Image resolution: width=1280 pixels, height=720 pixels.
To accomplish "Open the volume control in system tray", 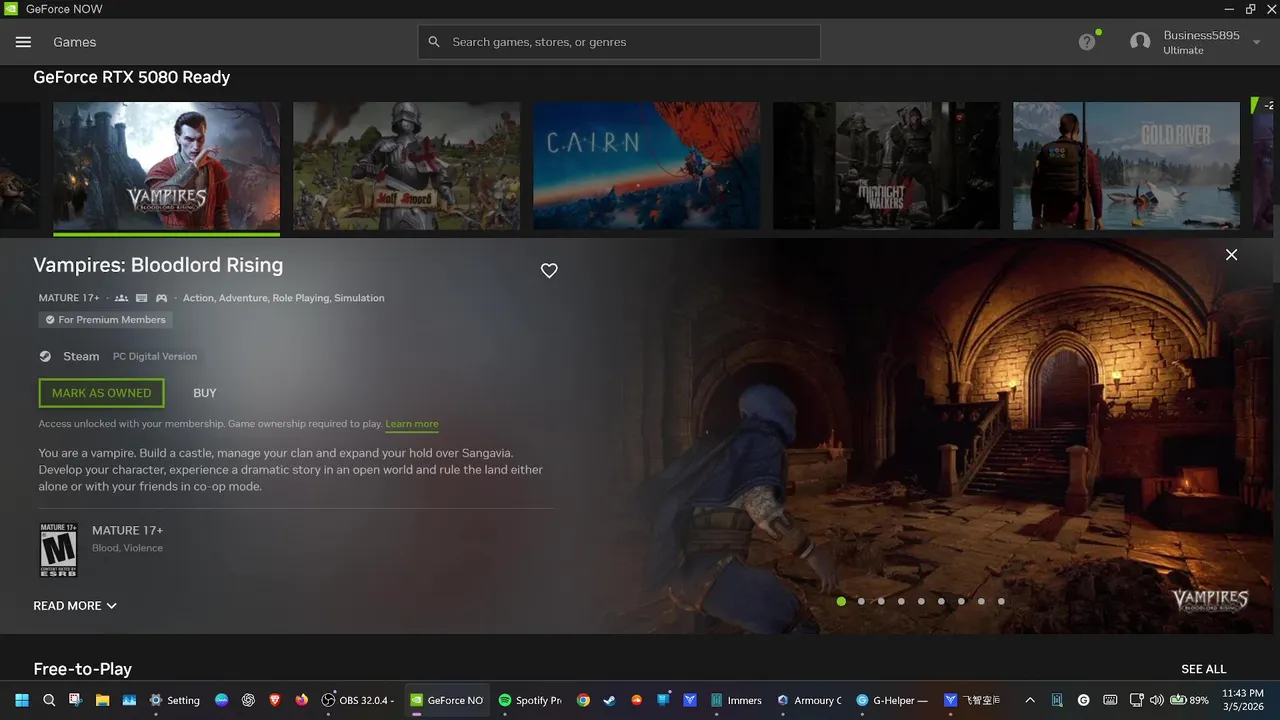I will (x=1157, y=700).
